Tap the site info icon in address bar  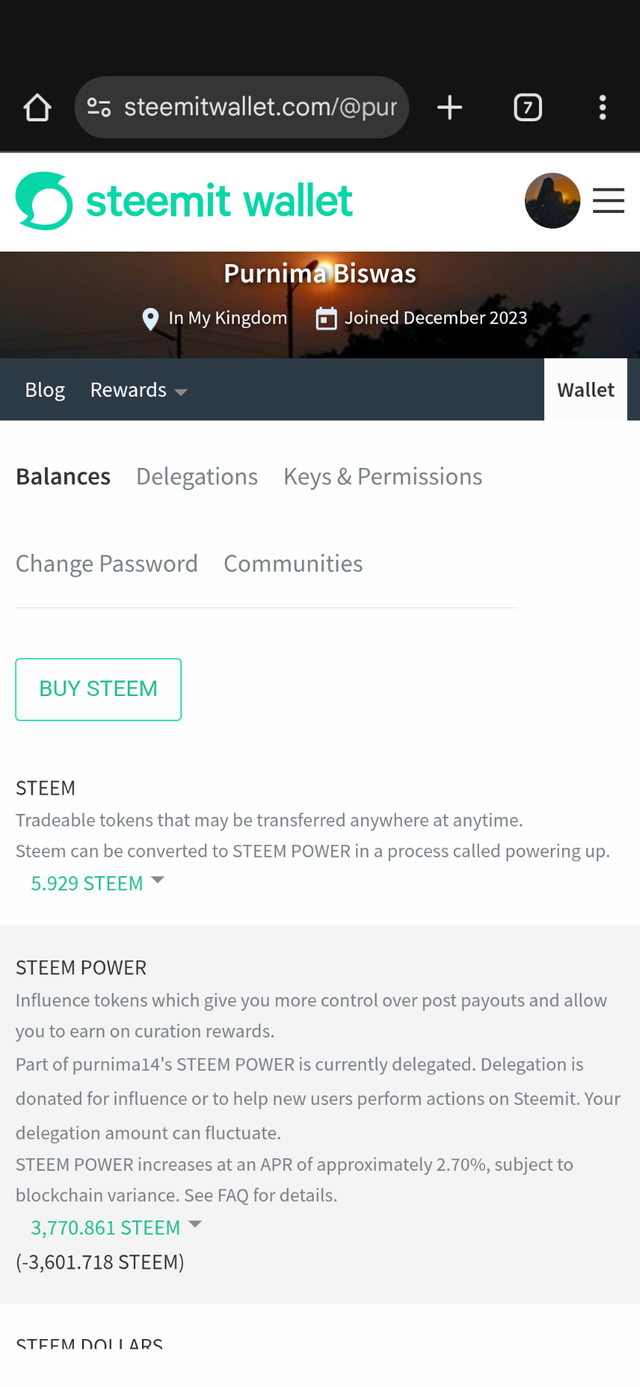(x=99, y=107)
